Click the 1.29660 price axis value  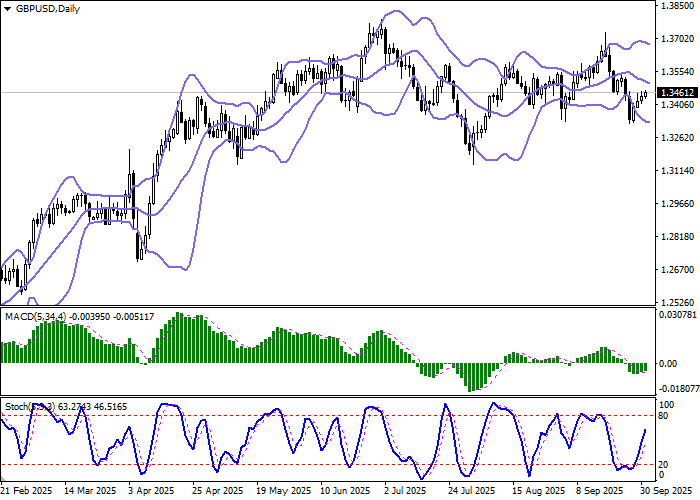(678, 204)
